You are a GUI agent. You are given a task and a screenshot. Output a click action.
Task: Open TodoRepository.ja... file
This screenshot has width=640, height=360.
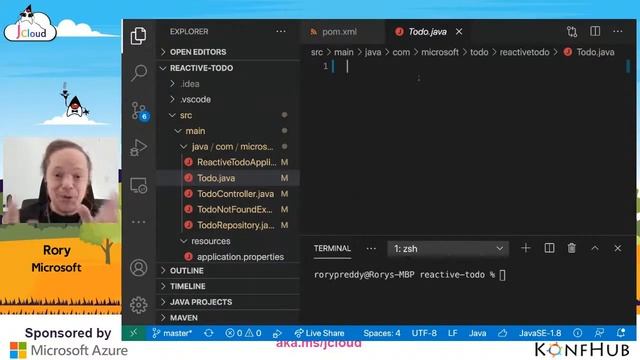click(x=229, y=225)
